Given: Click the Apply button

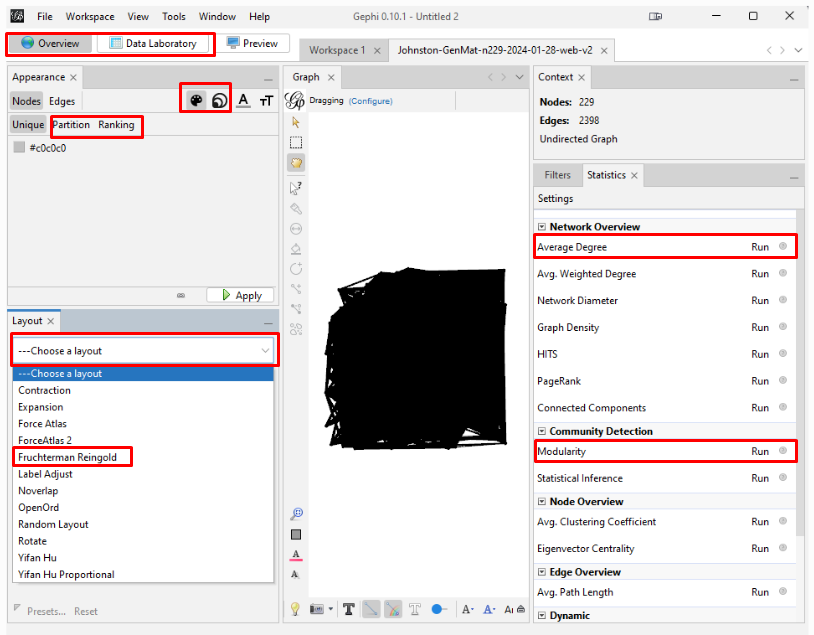Looking at the screenshot, I should [241, 295].
